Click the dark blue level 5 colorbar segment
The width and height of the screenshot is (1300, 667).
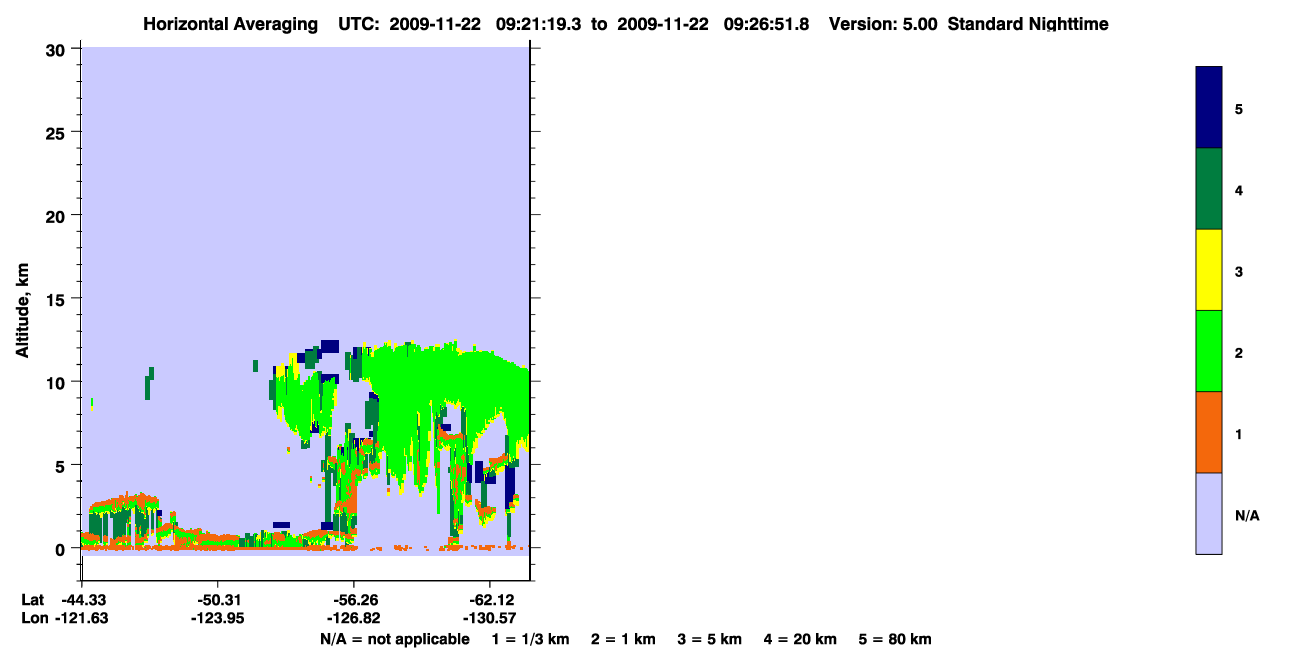1208,108
